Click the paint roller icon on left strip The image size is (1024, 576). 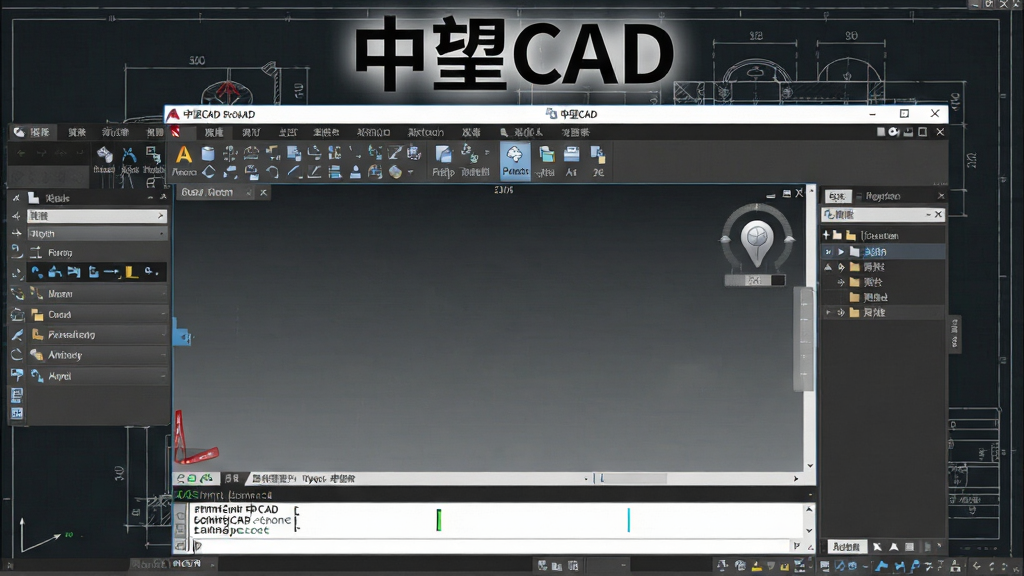[x=16, y=375]
